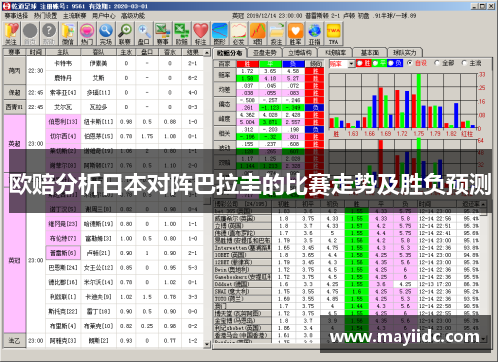The width and height of the screenshot is (500, 362).
Task: Click match list scrollbar down arrow
Action: (x=207, y=344)
